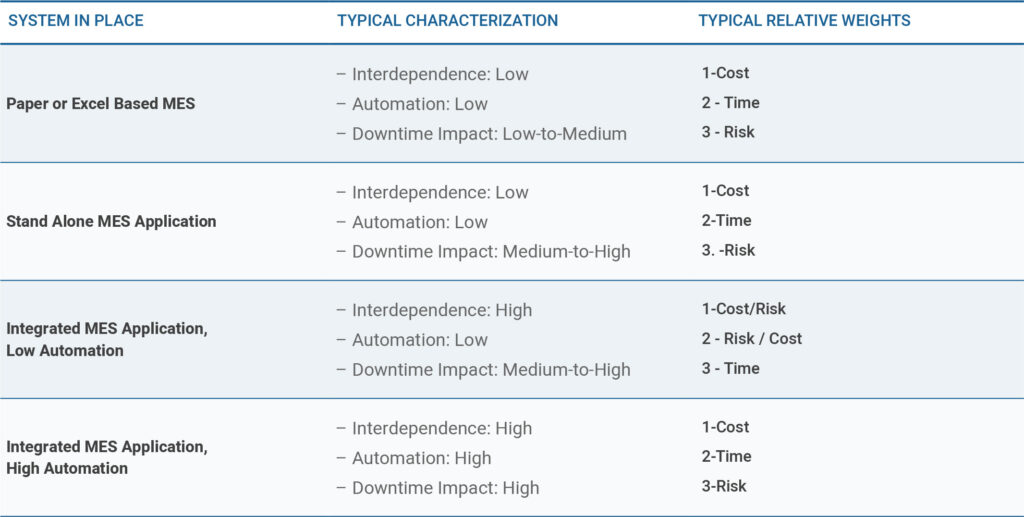Image resolution: width=1024 pixels, height=517 pixels.
Task: Click the TYPICAL CHARACTERIZATION column header
Action: pos(447,20)
